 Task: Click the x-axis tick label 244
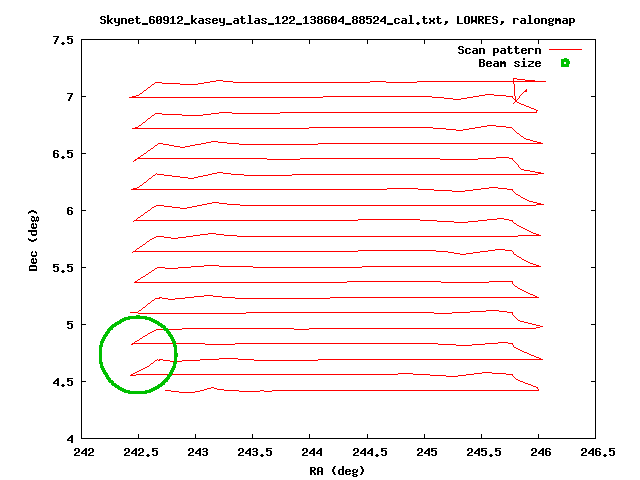point(312,452)
